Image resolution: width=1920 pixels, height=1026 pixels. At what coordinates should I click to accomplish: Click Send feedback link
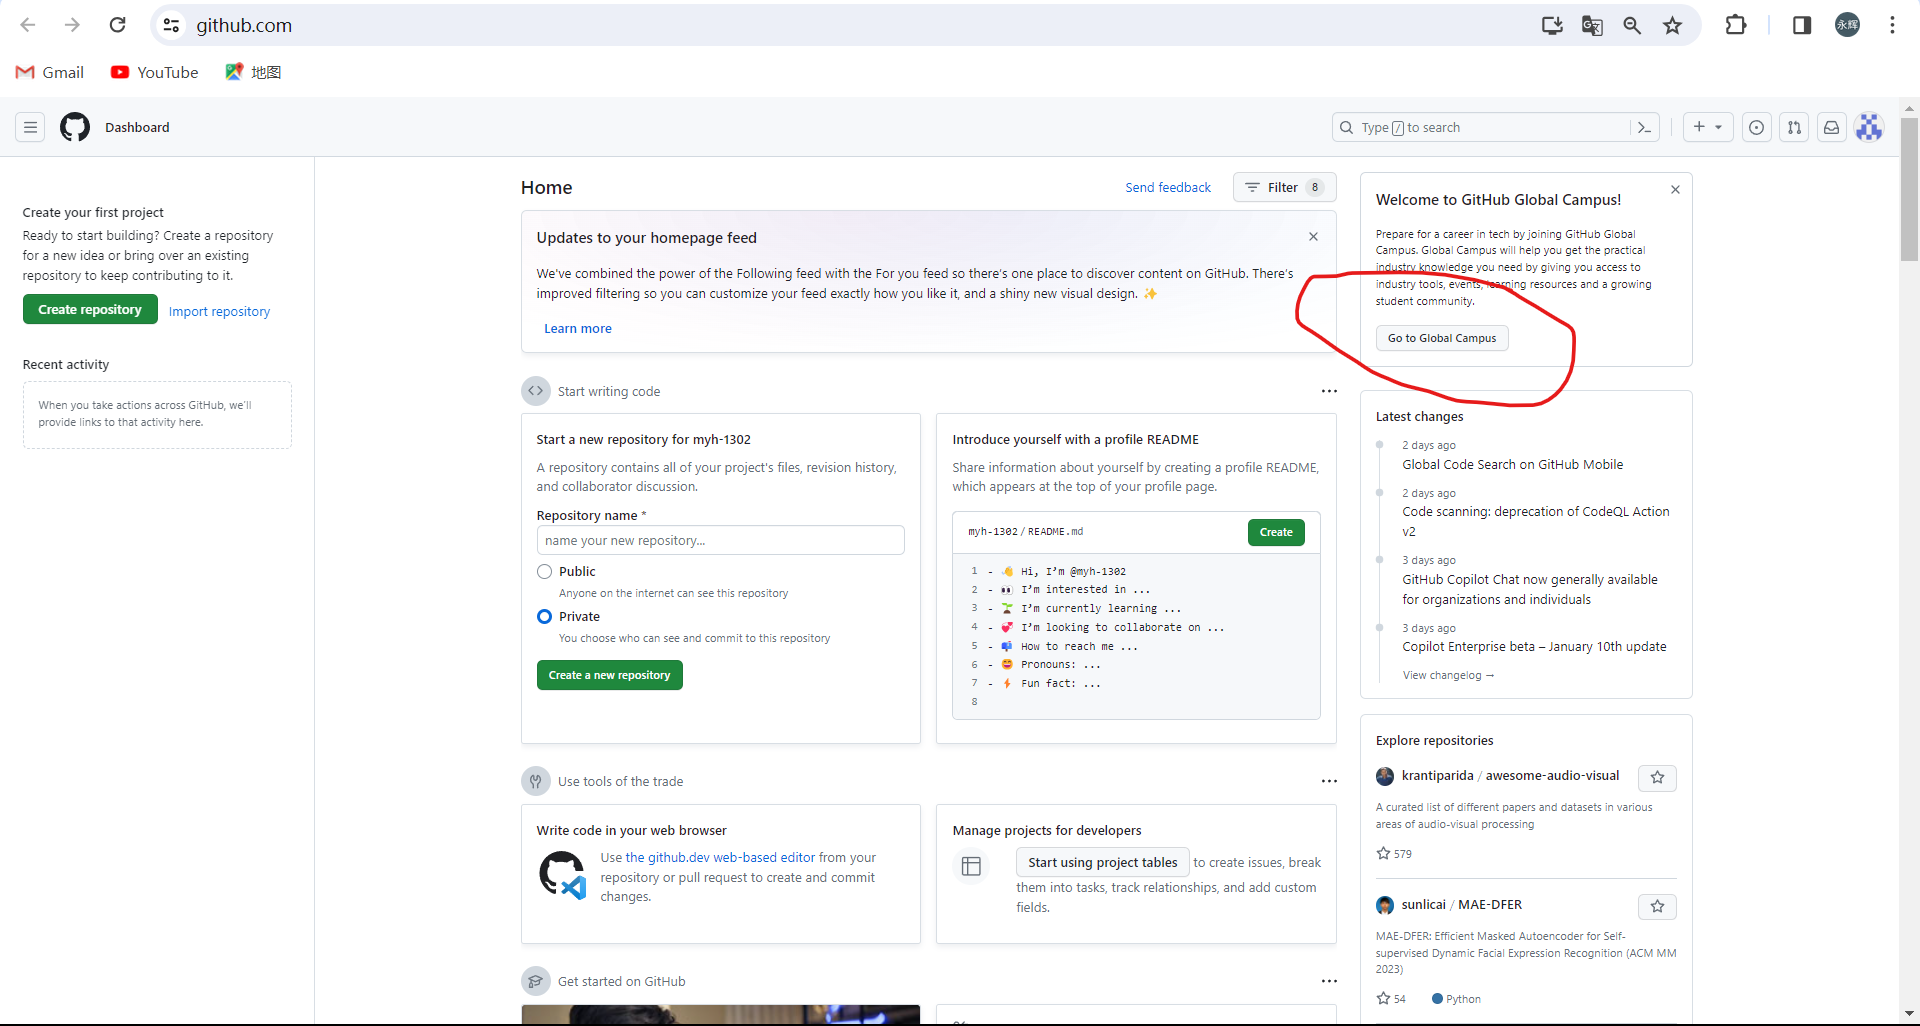coord(1167,187)
